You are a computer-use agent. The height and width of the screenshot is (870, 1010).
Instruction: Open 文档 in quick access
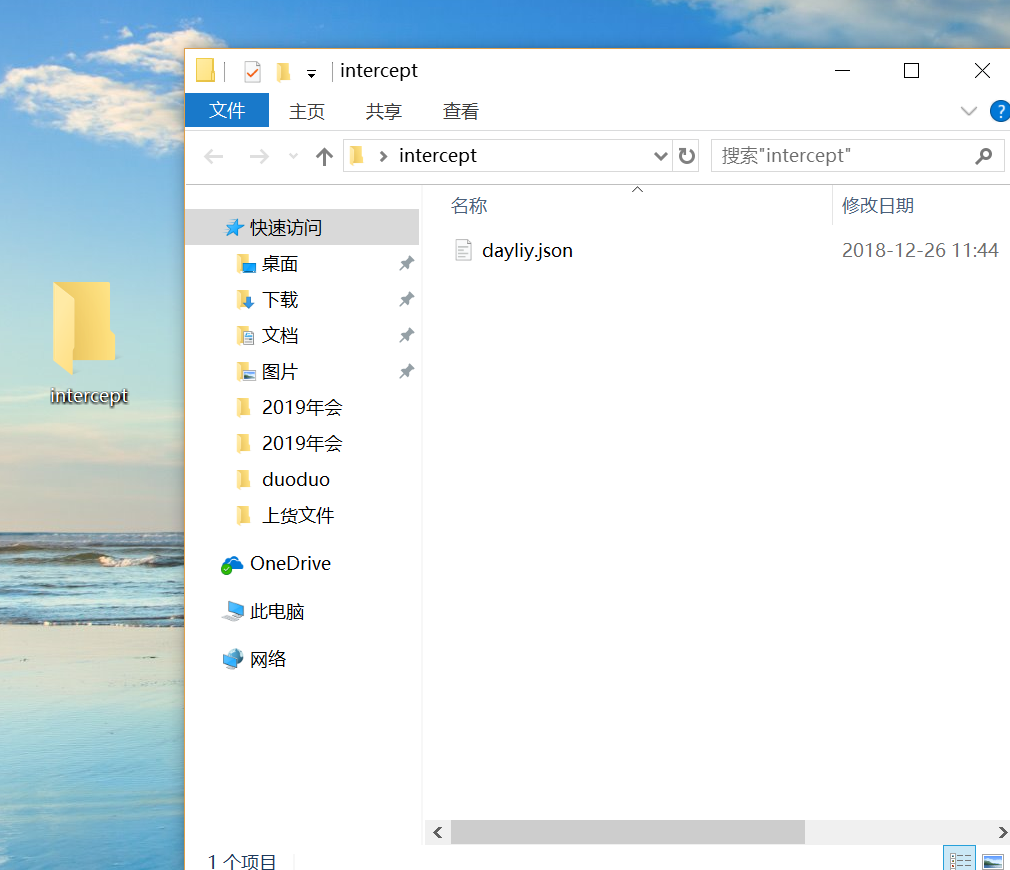coord(280,336)
